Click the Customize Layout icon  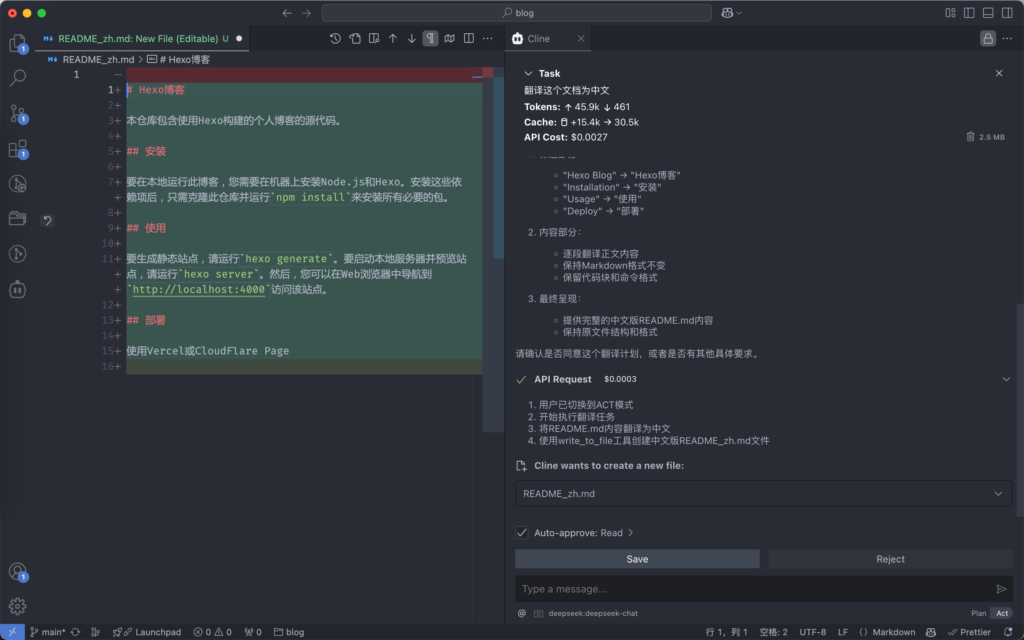coord(950,13)
